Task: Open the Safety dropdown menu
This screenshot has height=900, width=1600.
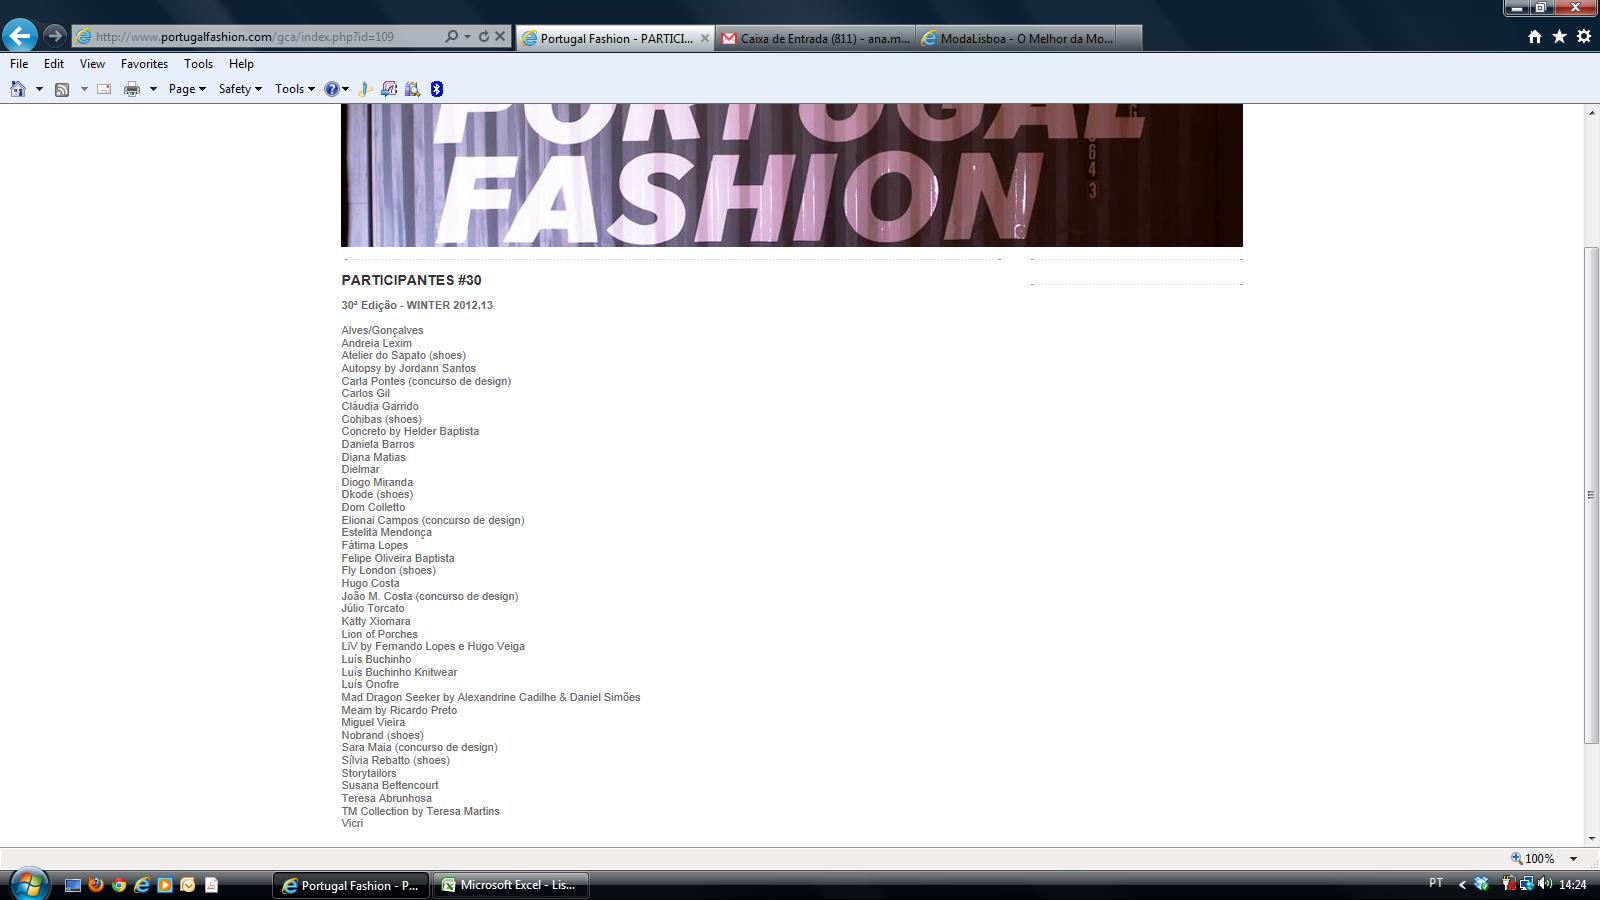Action: [240, 89]
